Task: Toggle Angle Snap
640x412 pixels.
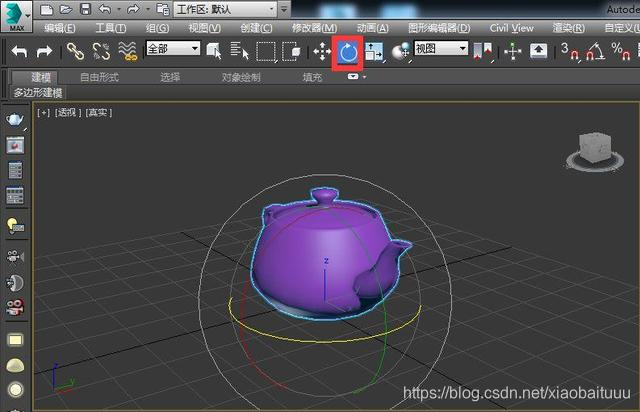Action: [595, 51]
